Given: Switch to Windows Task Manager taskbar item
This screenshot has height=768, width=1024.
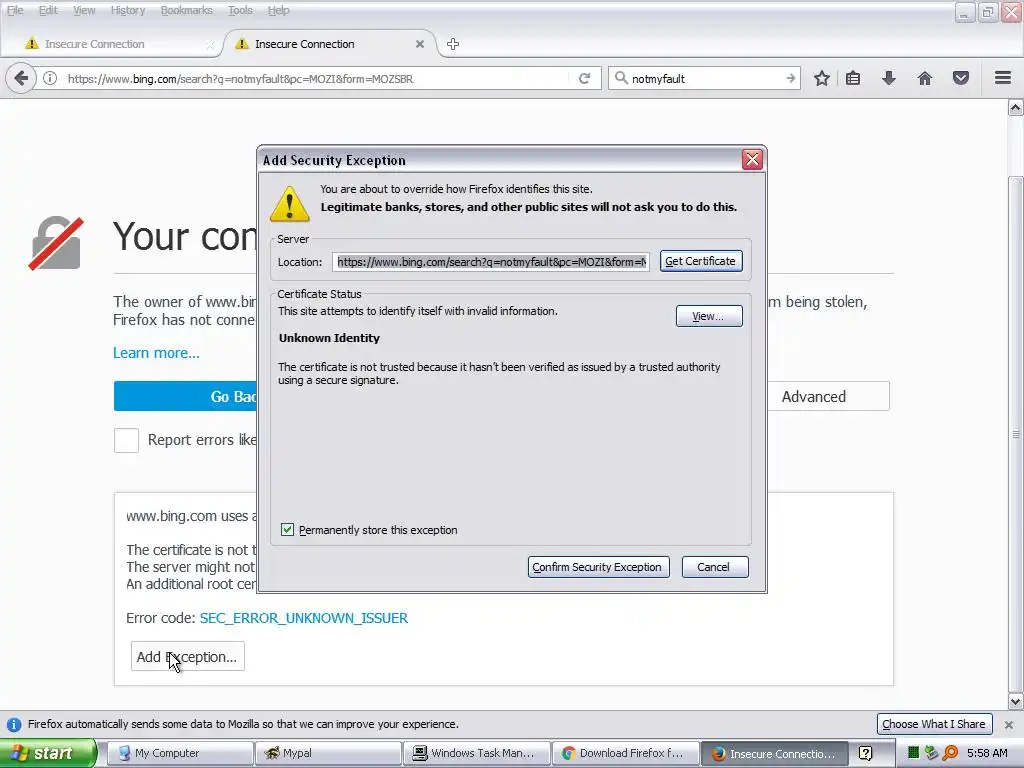Looking at the screenshot, I should [476, 753].
